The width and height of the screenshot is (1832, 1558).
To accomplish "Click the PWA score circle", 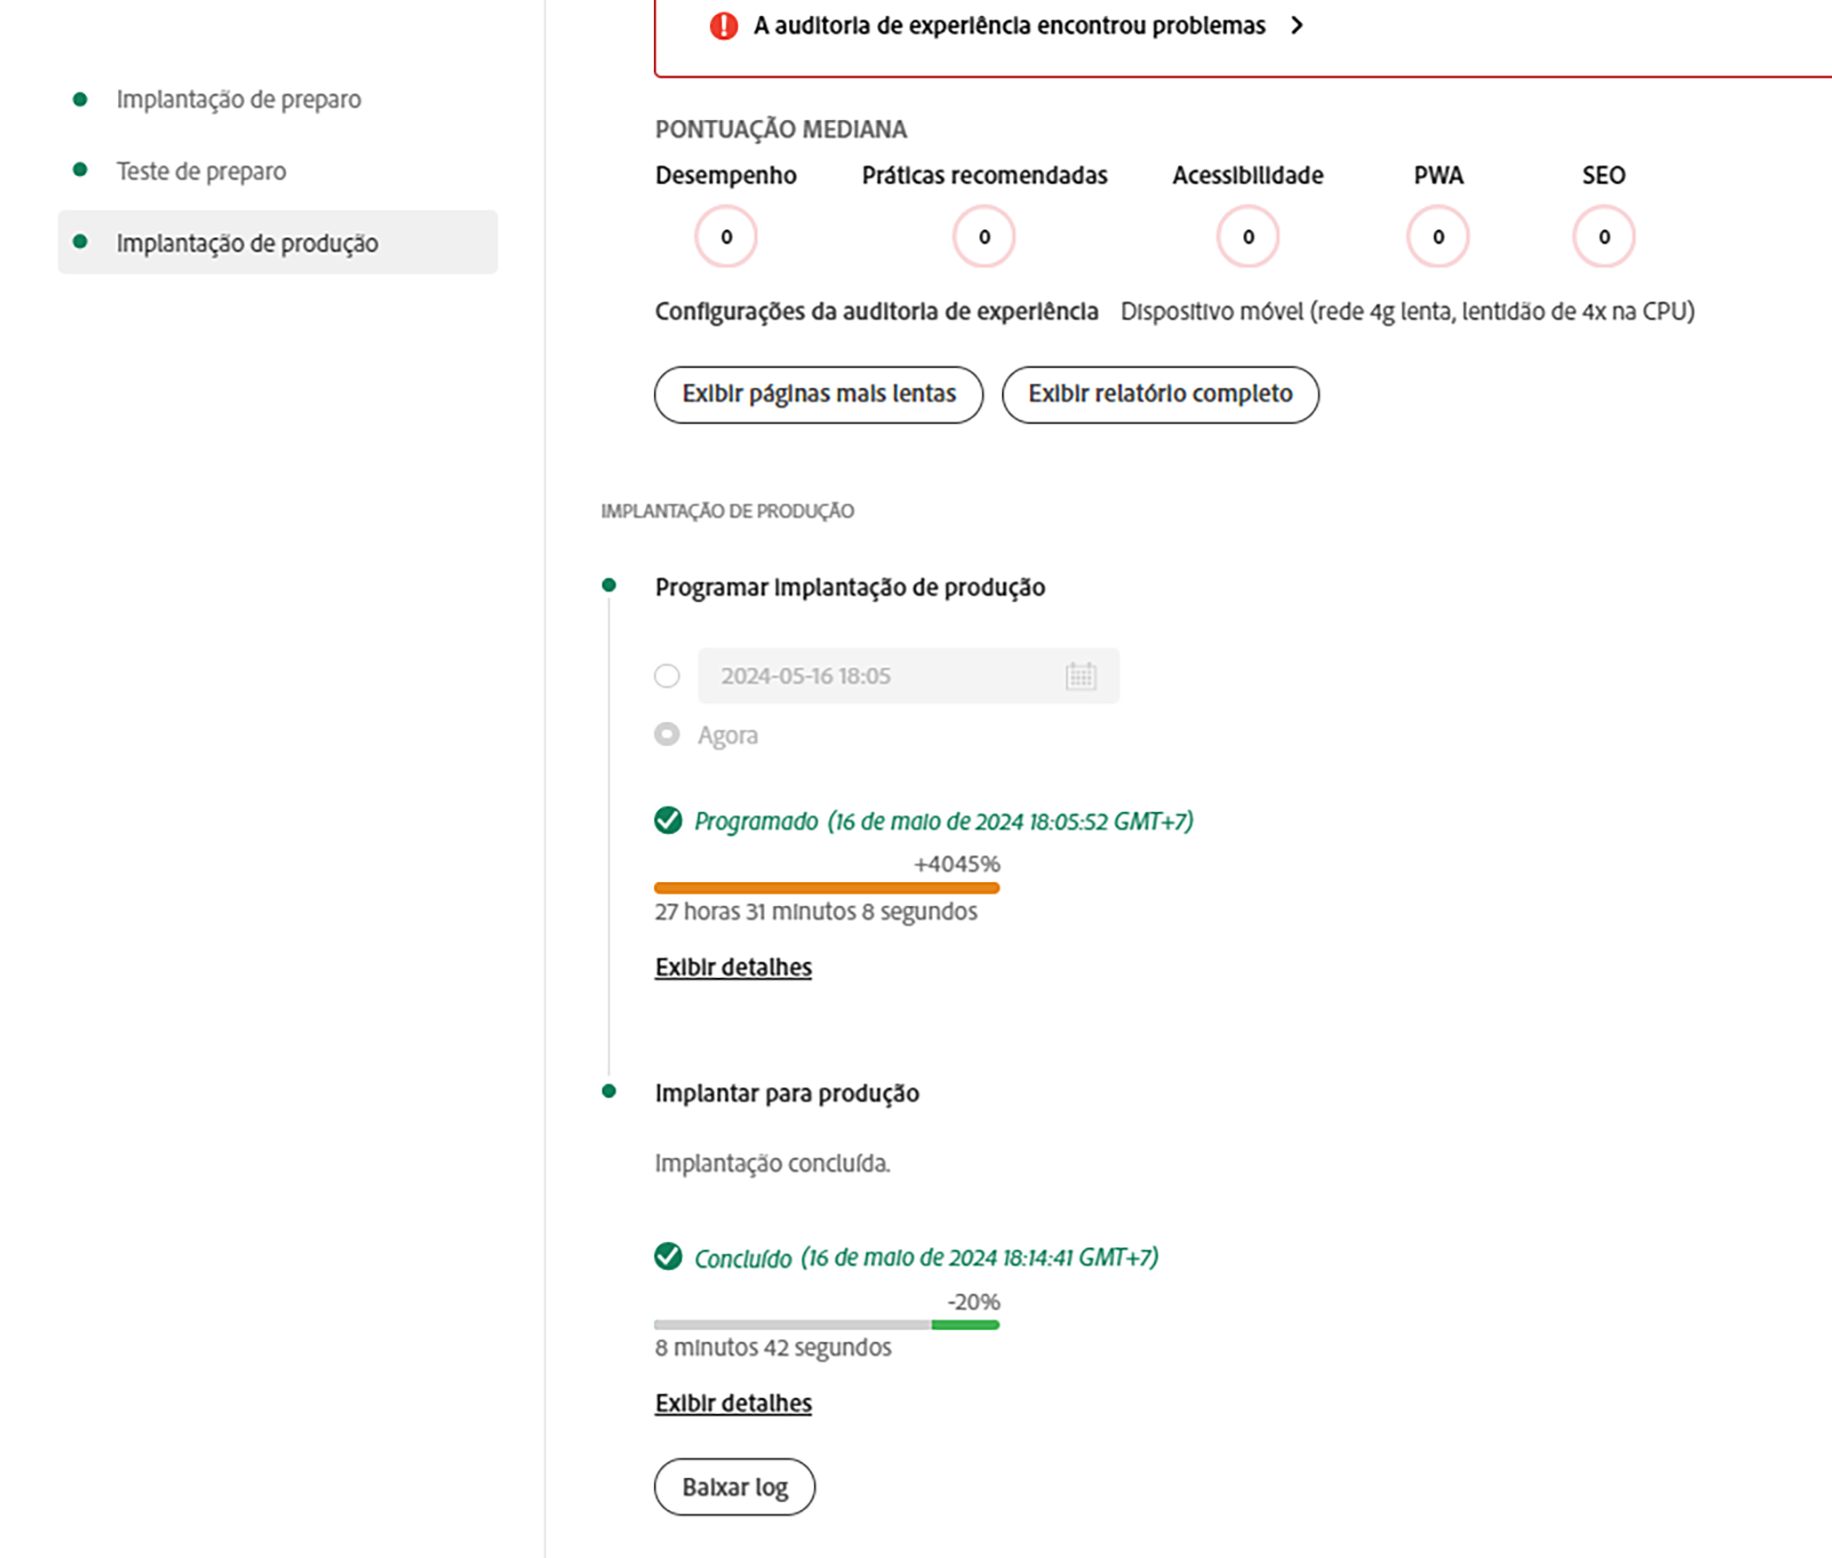I will pos(1438,237).
